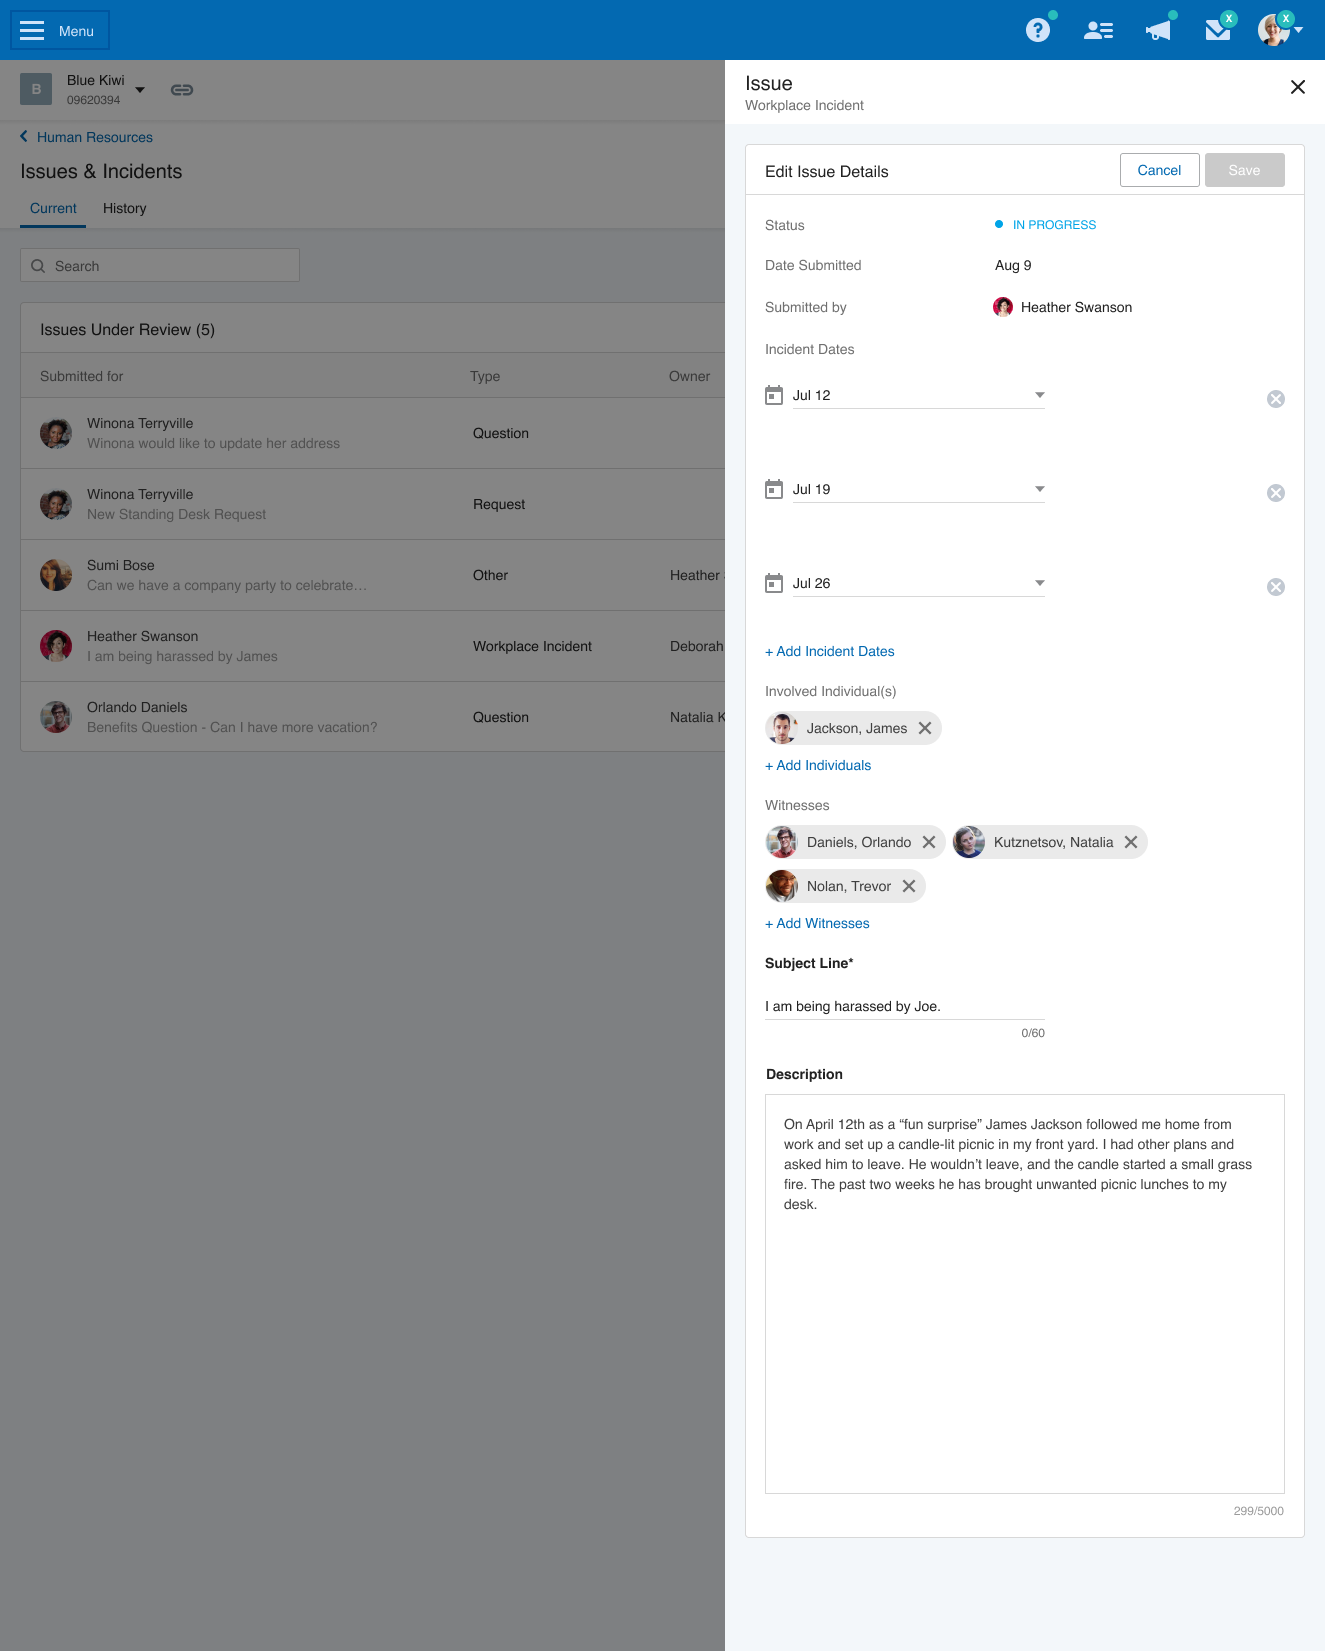Open the inbox envelope icon

coord(1218,30)
